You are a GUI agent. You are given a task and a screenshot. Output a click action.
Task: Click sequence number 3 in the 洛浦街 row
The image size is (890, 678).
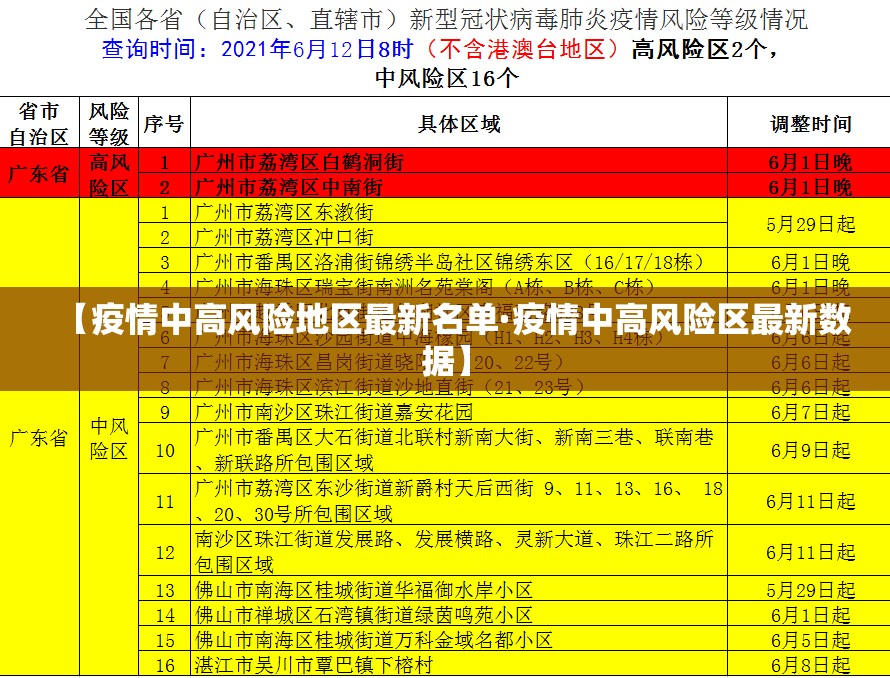165,262
